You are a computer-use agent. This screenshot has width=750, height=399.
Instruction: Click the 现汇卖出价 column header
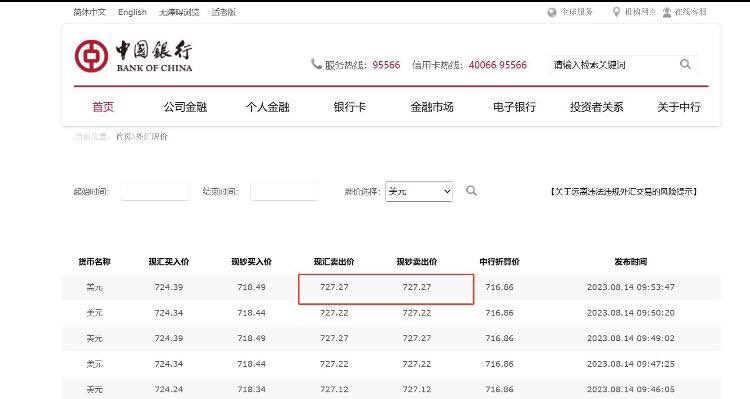point(334,262)
